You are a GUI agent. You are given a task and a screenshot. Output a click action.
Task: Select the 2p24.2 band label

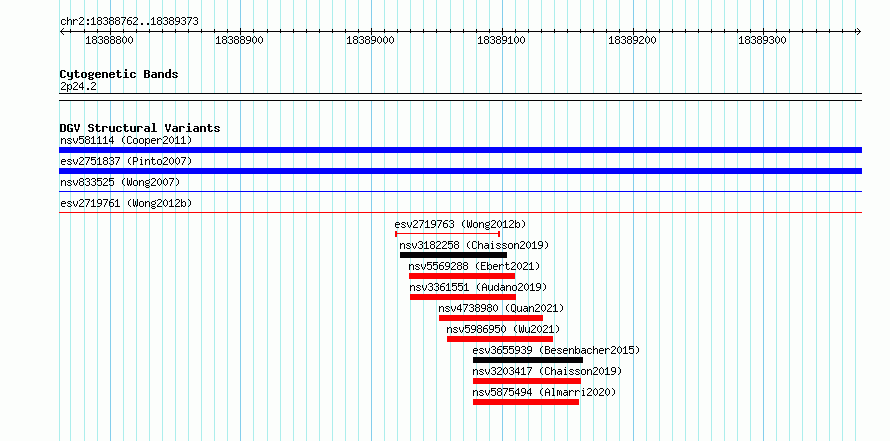[x=78, y=87]
